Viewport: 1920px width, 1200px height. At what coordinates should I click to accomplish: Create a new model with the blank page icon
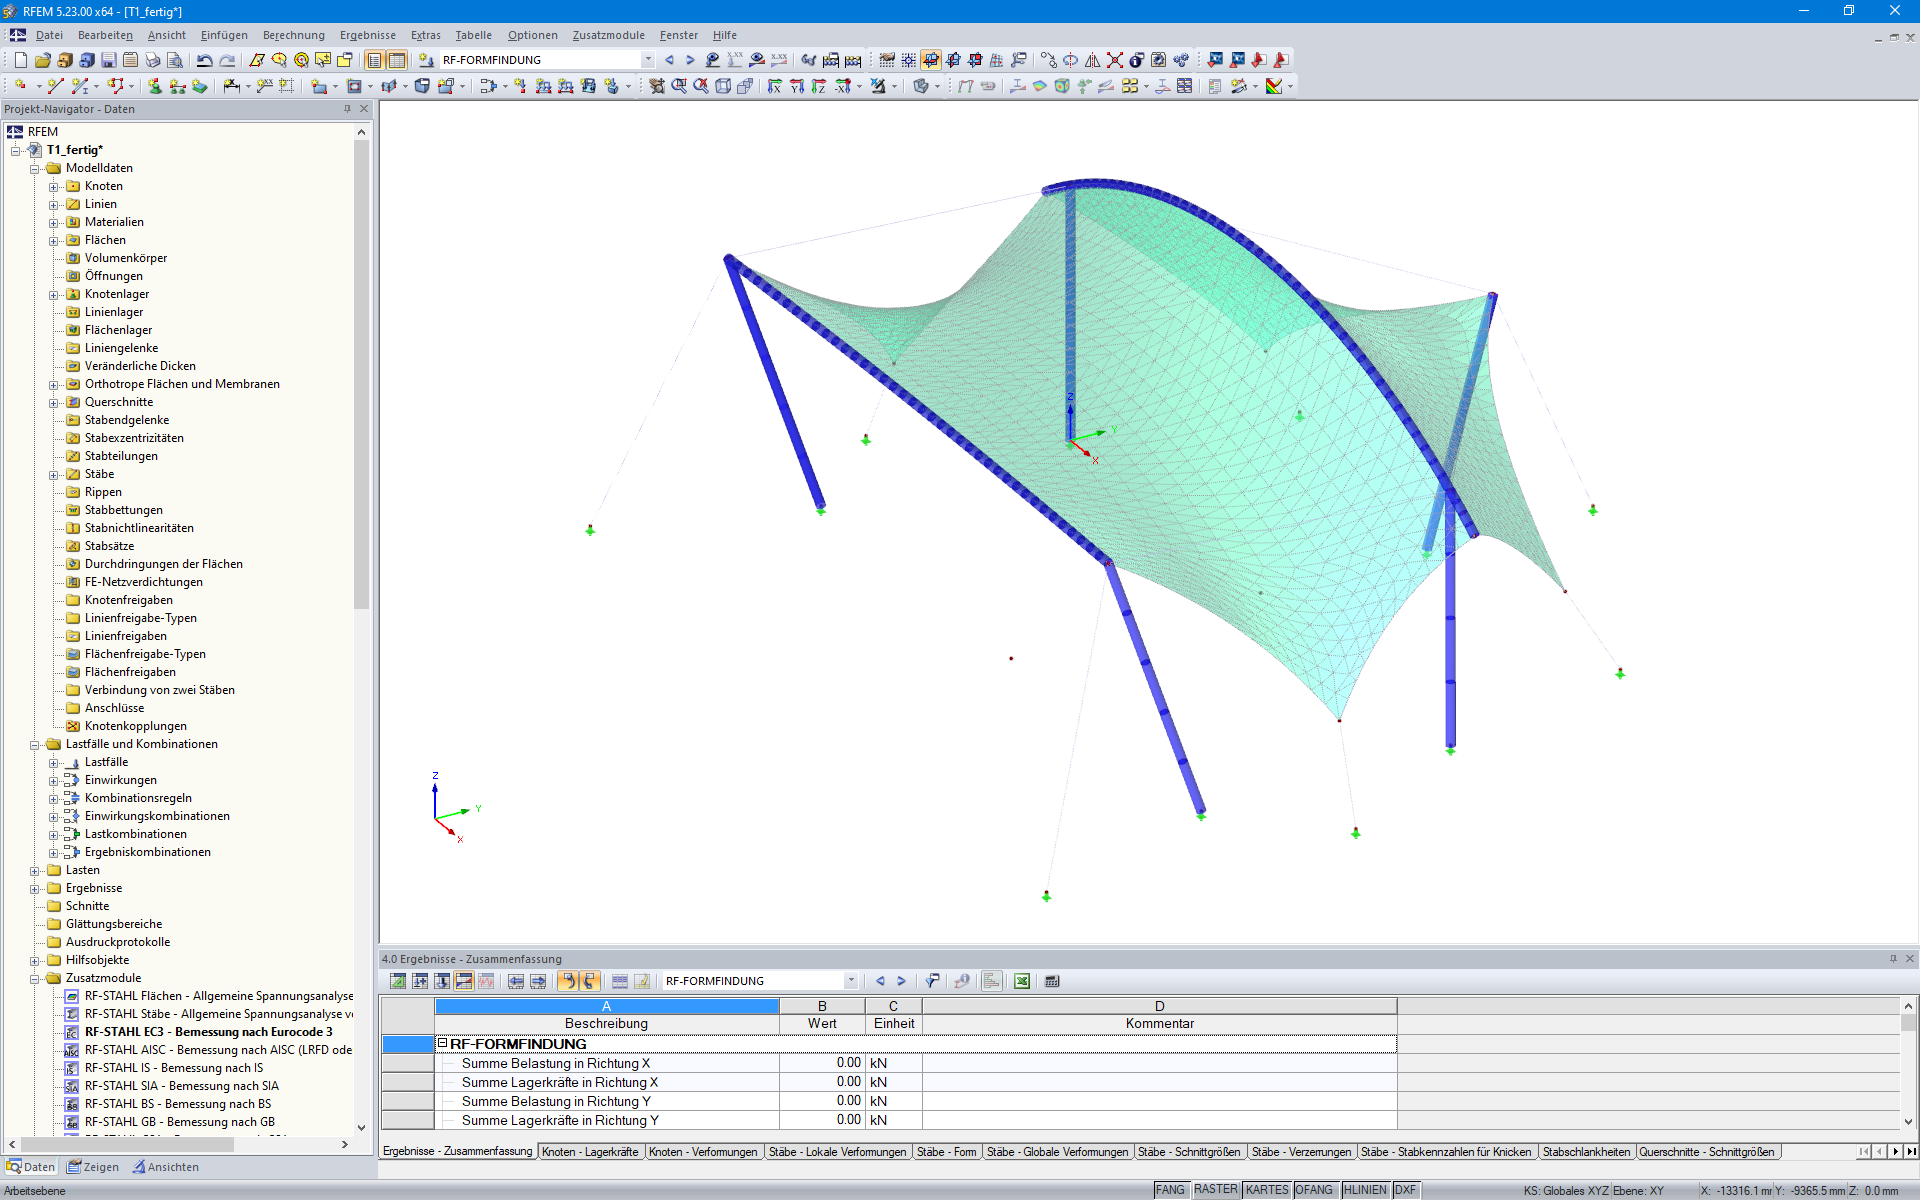(20, 60)
